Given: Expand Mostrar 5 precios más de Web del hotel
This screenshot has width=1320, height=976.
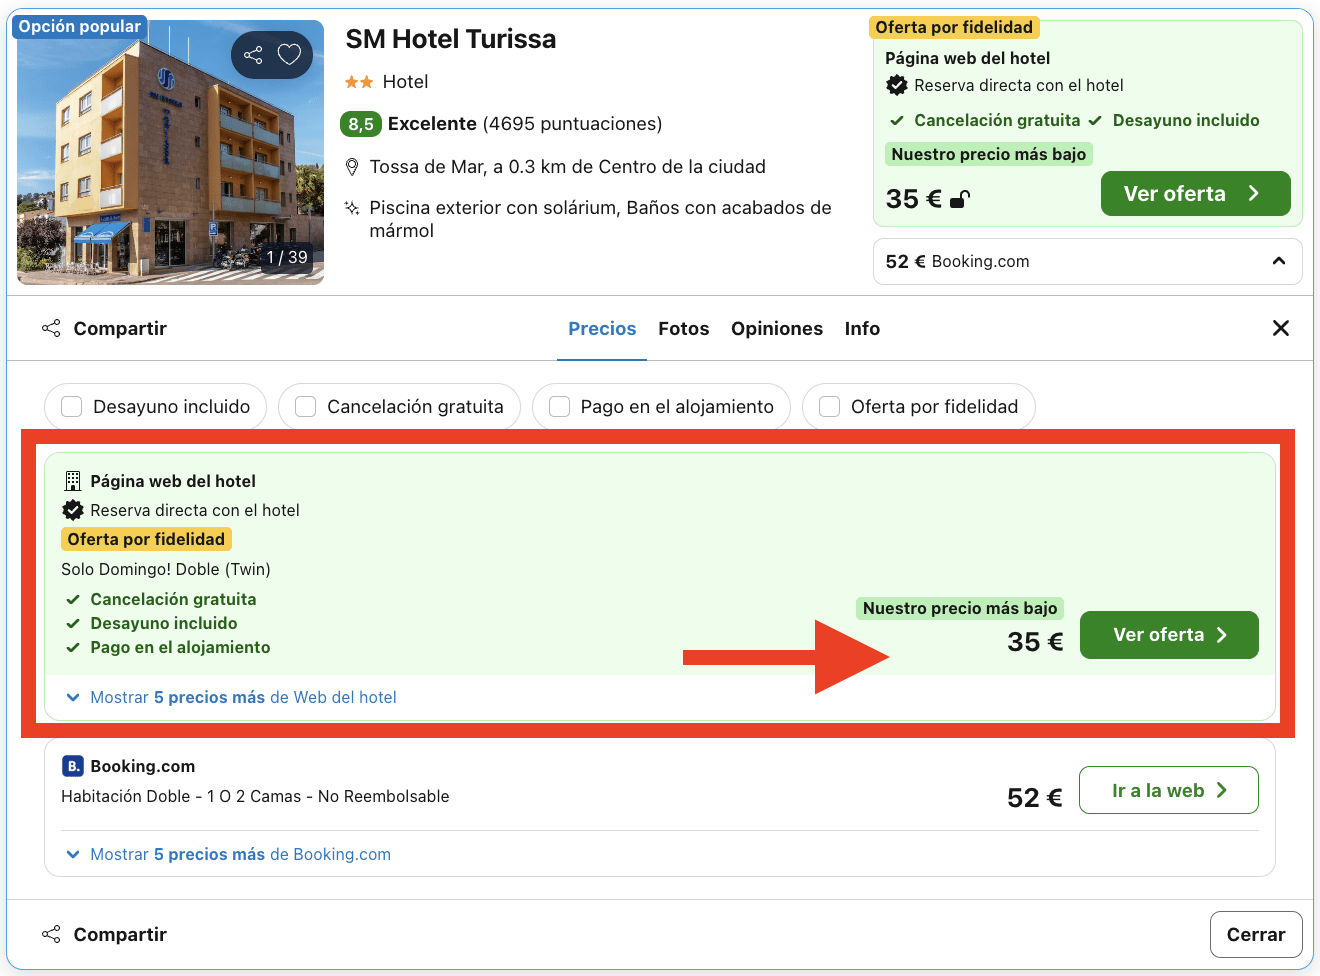Looking at the screenshot, I should click(231, 697).
